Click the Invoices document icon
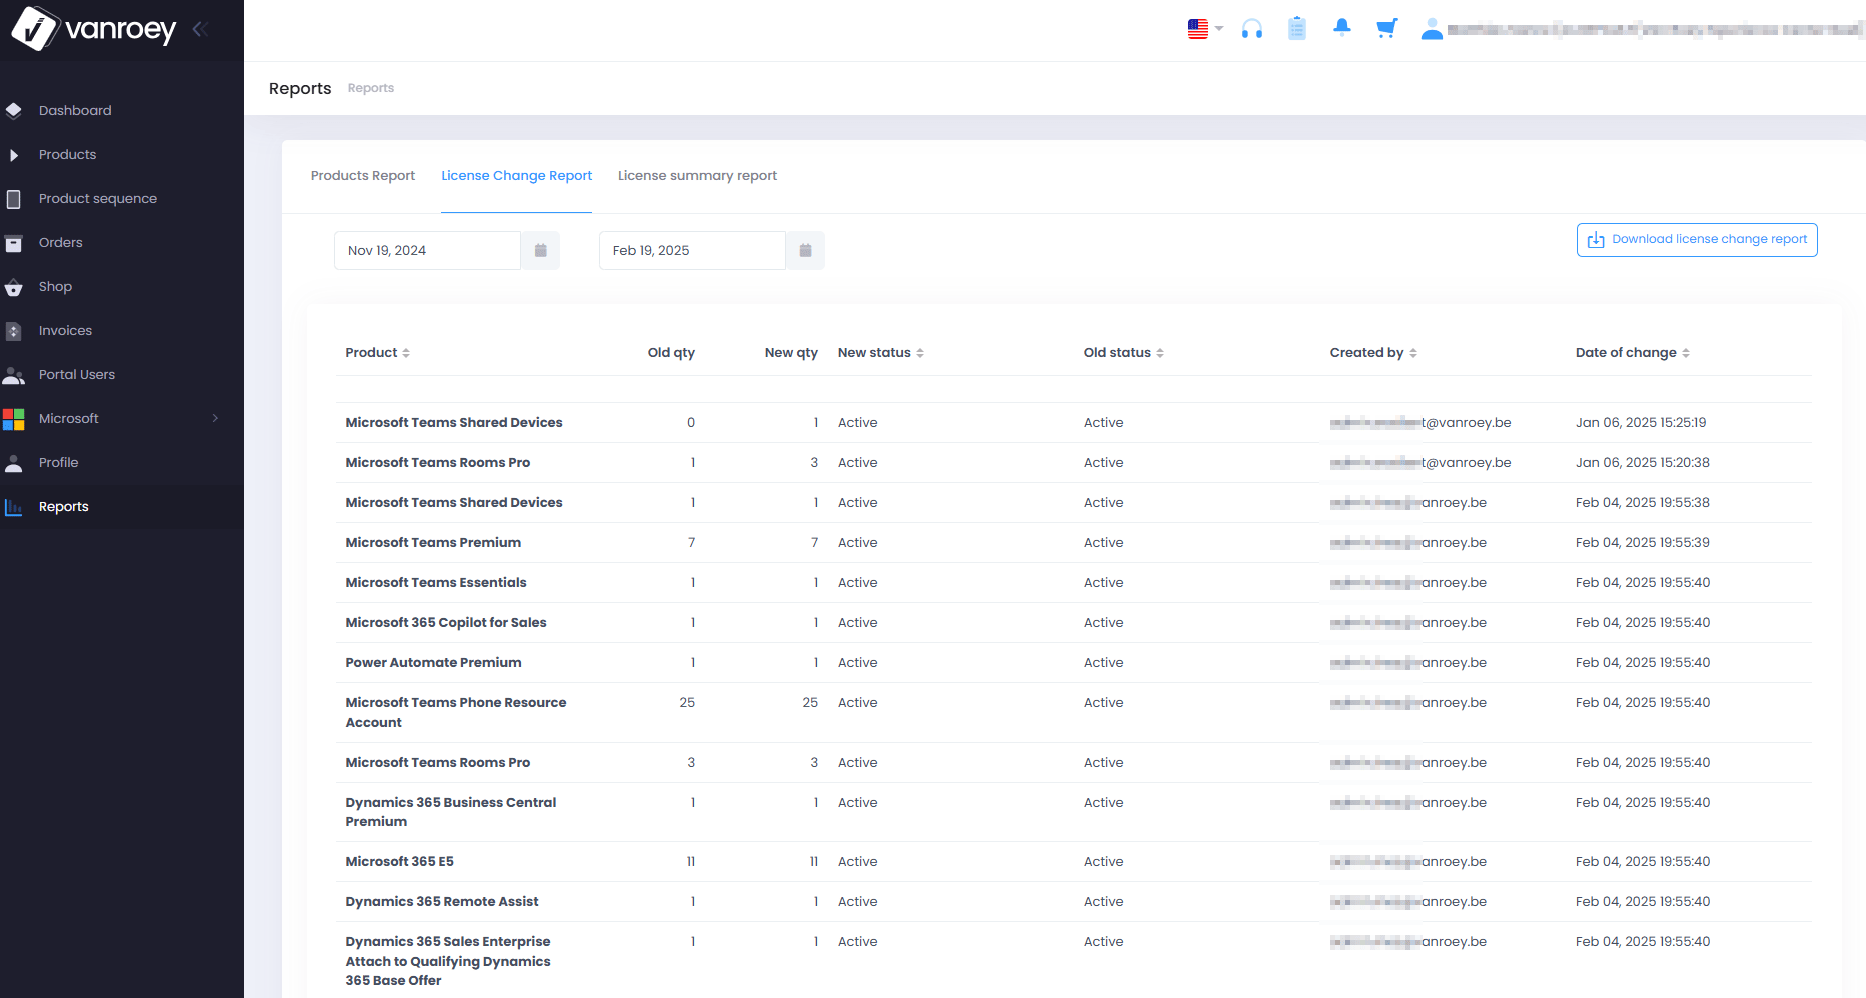This screenshot has height=998, width=1866. point(14,331)
